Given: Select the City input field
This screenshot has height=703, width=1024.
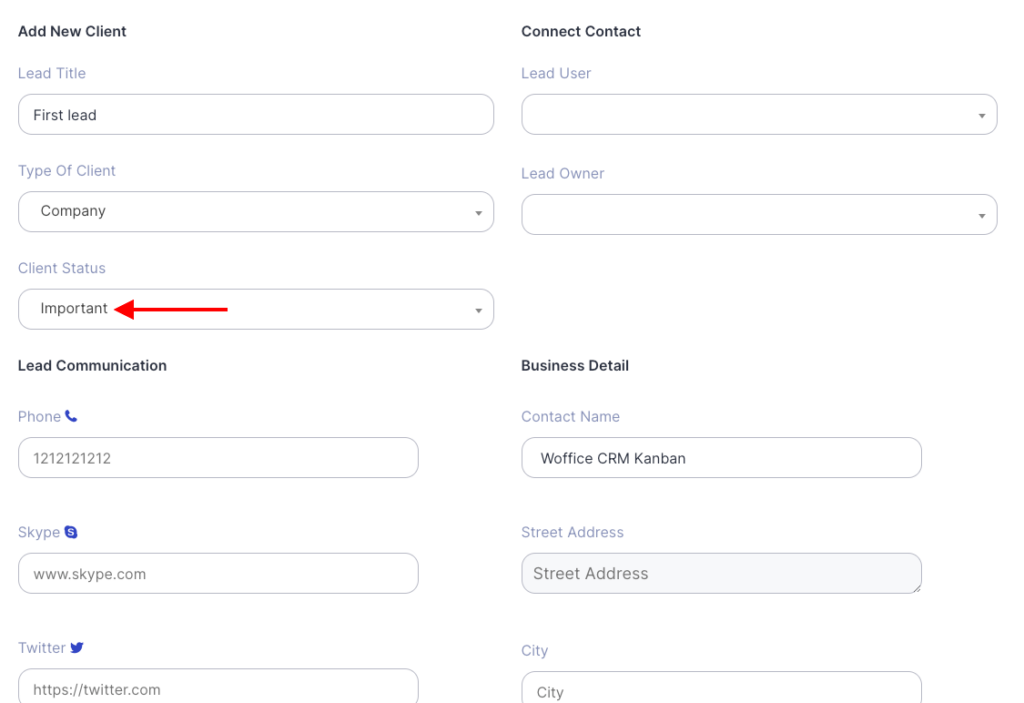Looking at the screenshot, I should (x=721, y=690).
